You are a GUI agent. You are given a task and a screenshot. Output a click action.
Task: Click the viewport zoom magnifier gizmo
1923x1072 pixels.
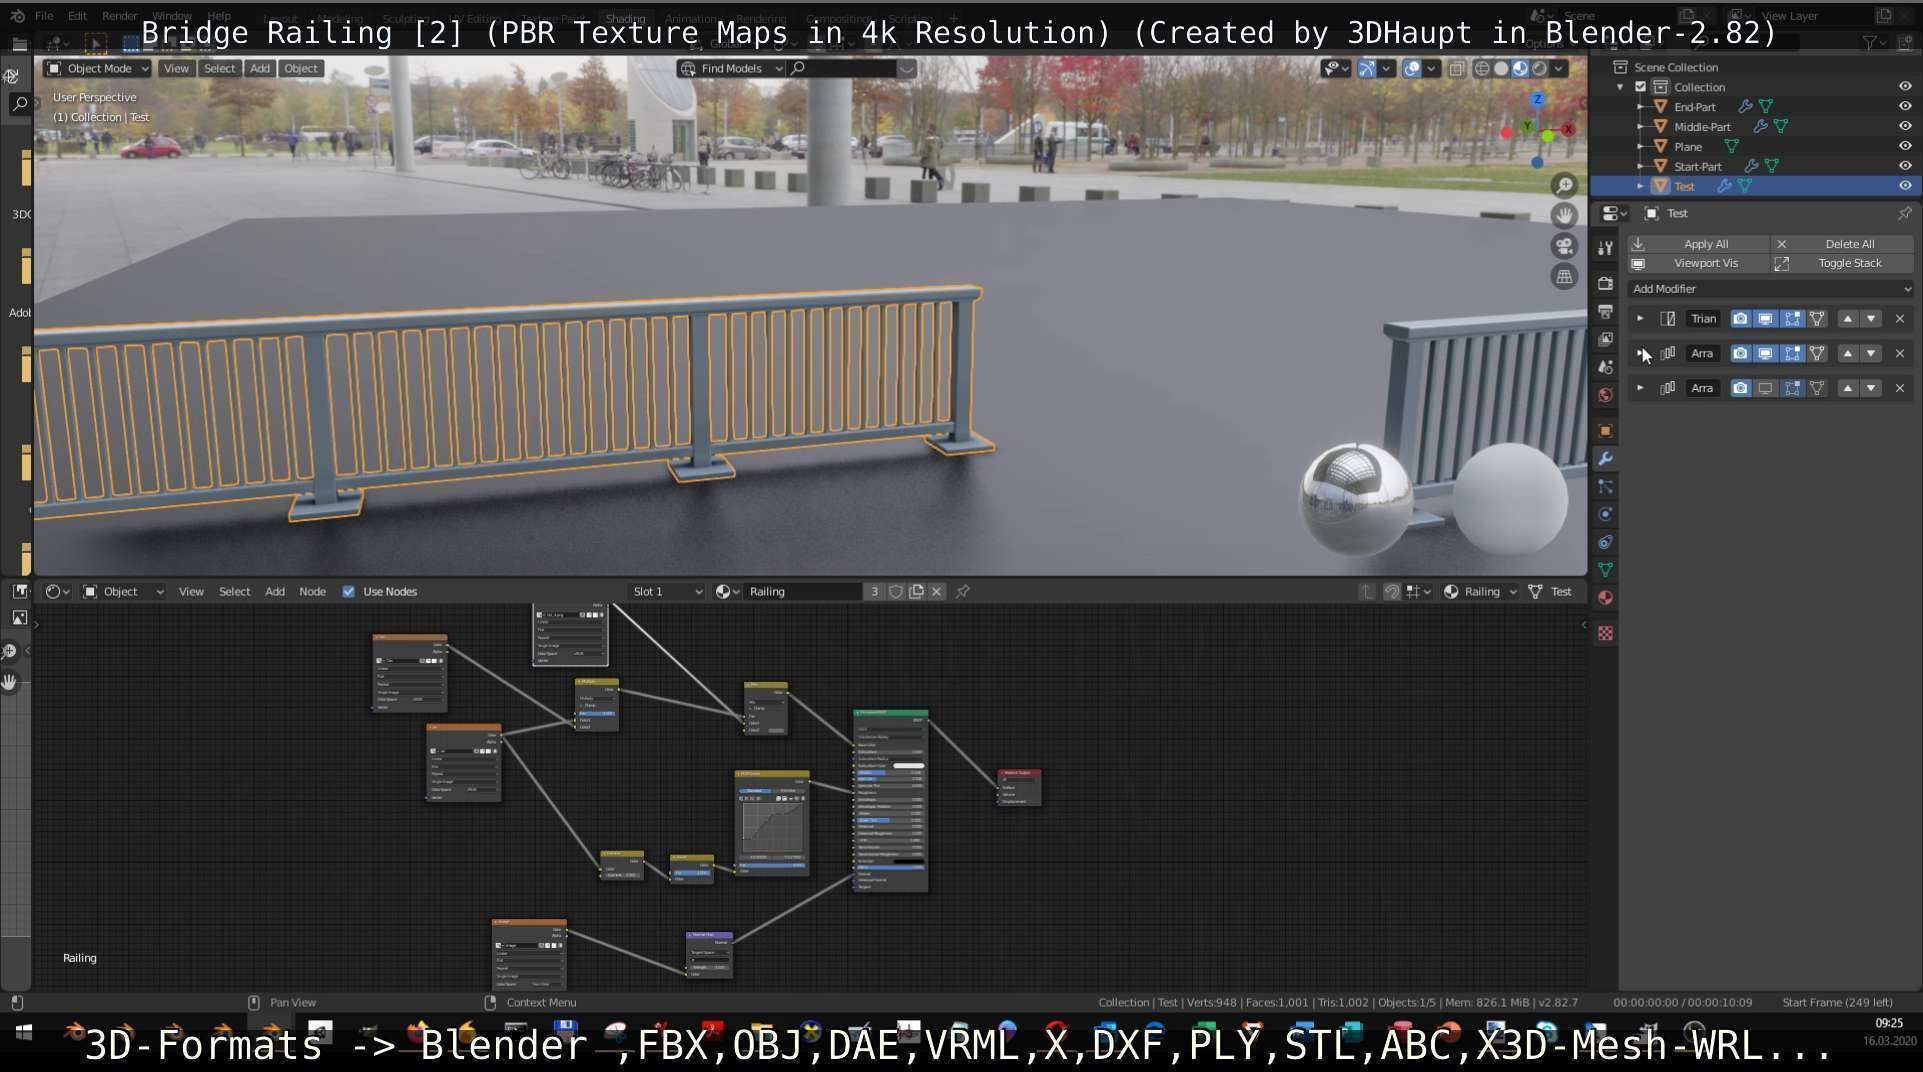click(1564, 185)
